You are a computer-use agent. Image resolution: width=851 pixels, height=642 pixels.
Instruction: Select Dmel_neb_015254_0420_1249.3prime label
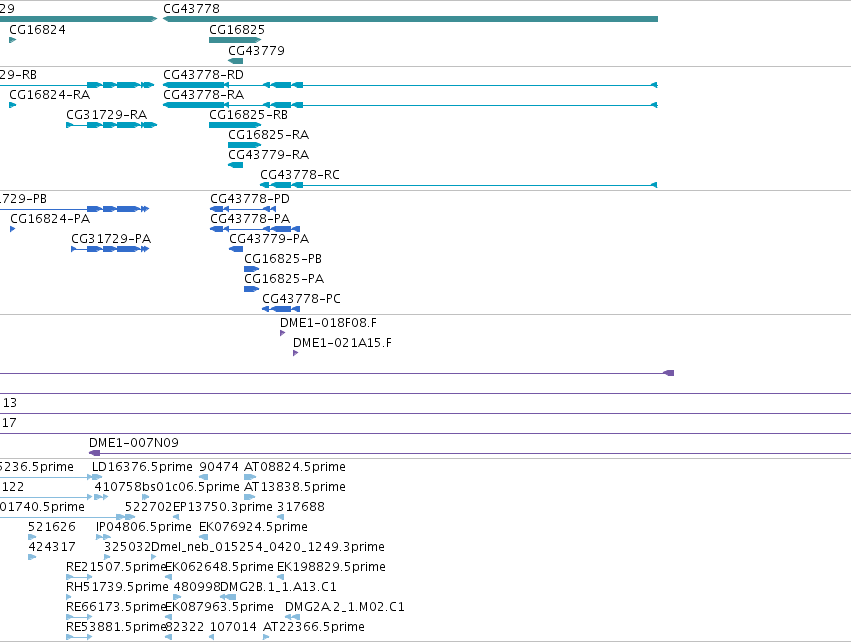point(268,547)
